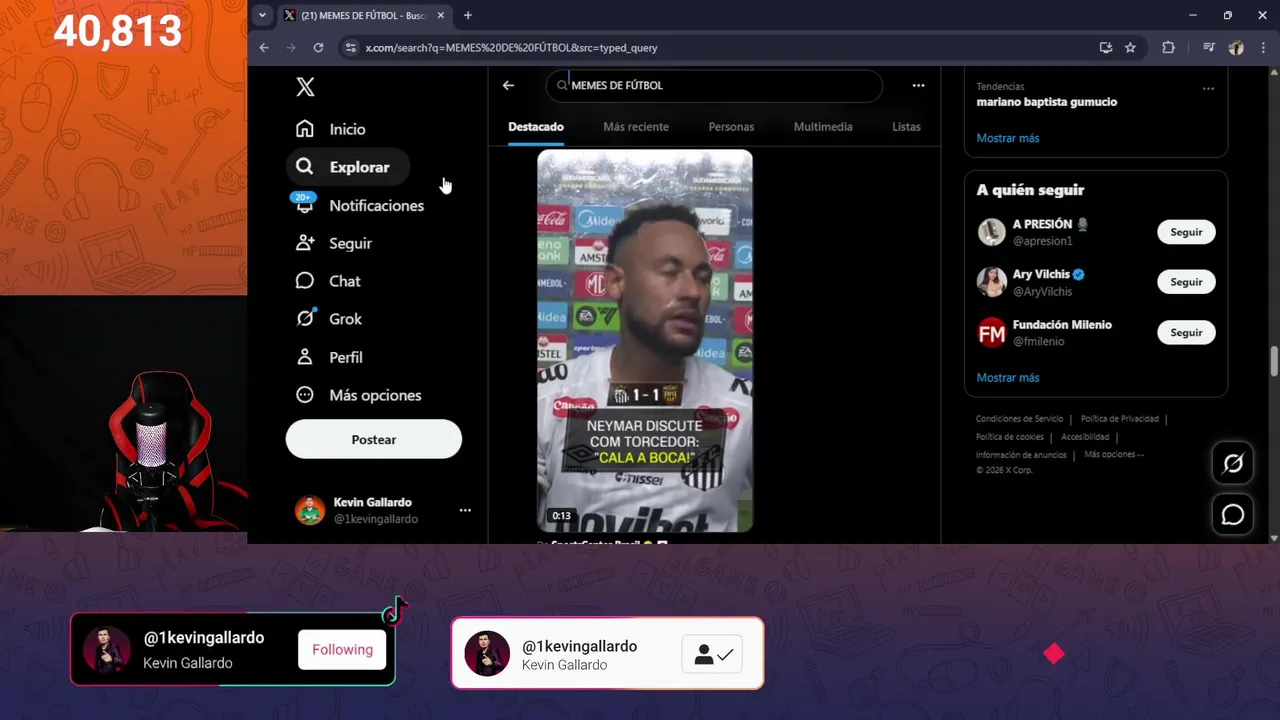This screenshot has width=1280, height=720.
Task: Go to Perfil in sidebar
Action: pyautogui.click(x=330, y=357)
